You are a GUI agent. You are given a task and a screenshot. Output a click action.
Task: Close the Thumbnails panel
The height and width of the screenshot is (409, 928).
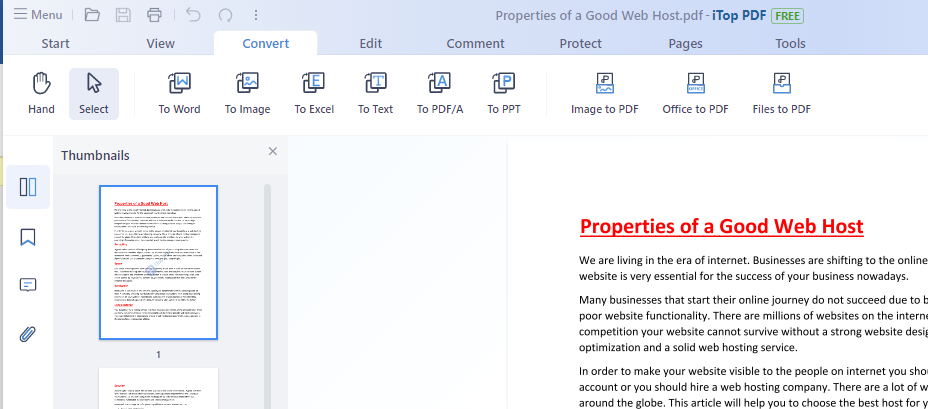[x=273, y=151]
